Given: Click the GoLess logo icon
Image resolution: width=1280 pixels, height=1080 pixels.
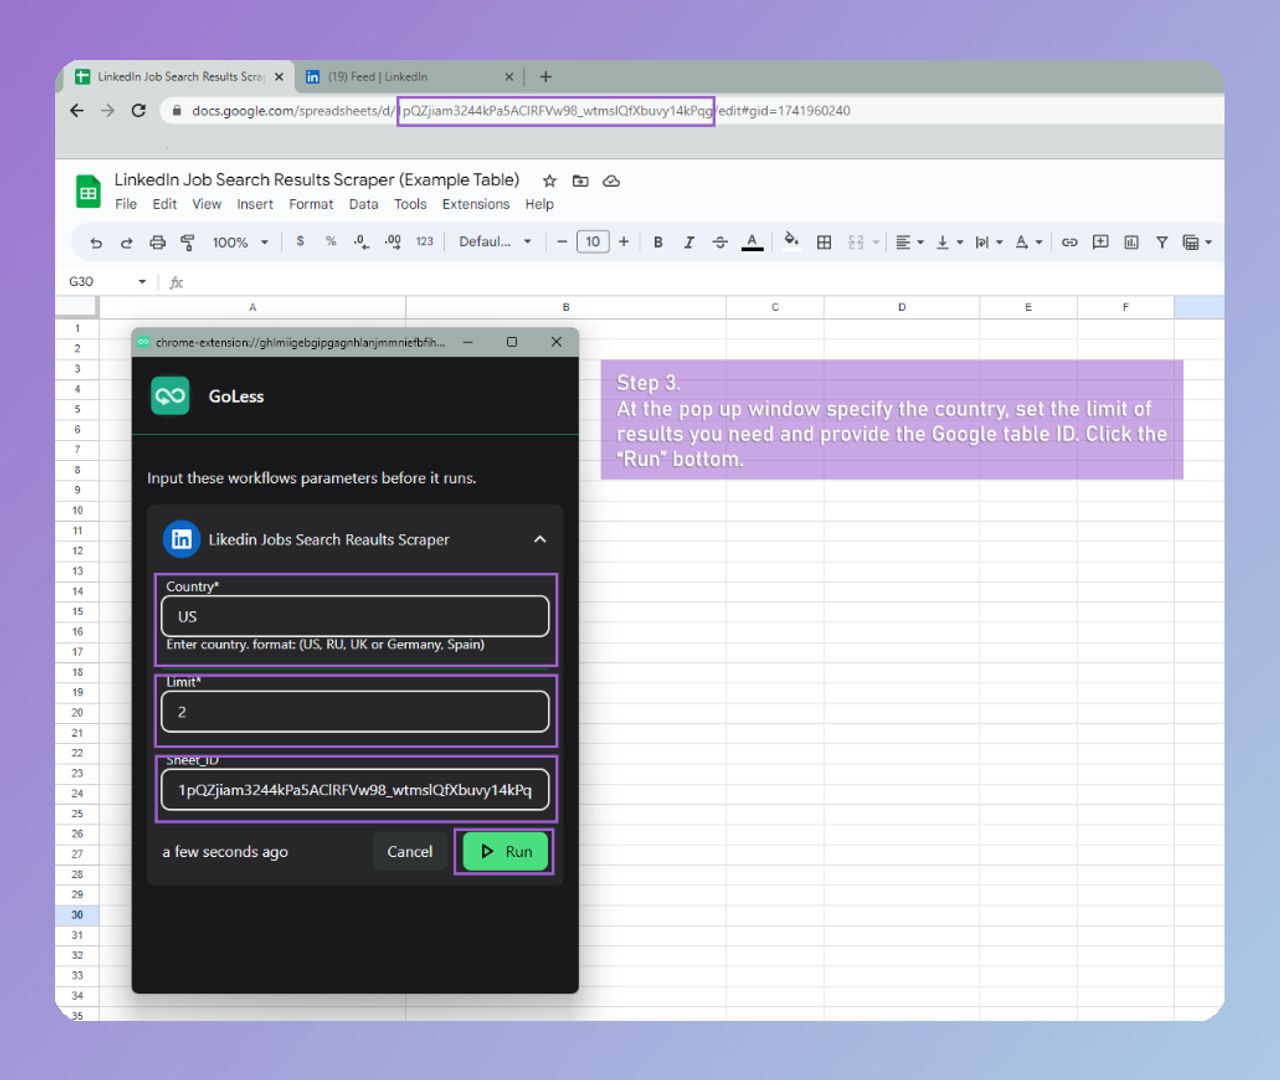Looking at the screenshot, I should pos(170,396).
